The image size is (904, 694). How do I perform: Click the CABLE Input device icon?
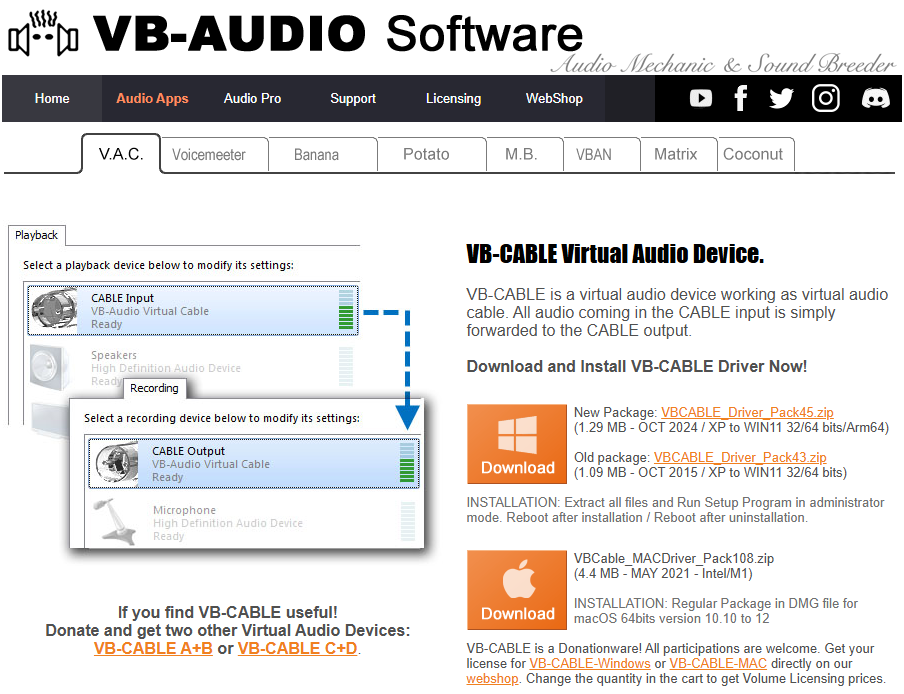[54, 310]
